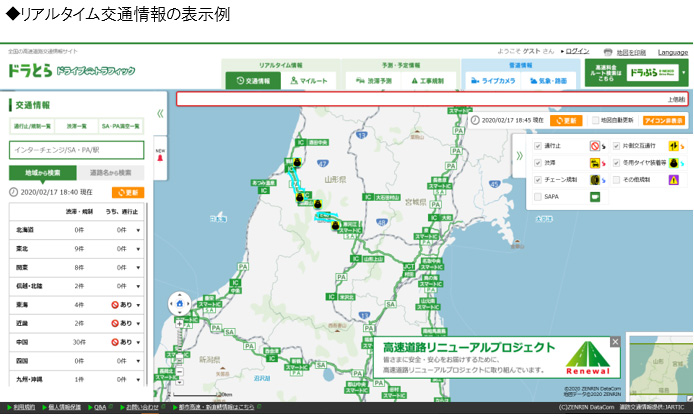
Task: Click the インターチェンジ/SA・PA search field
Action: click(x=75, y=149)
